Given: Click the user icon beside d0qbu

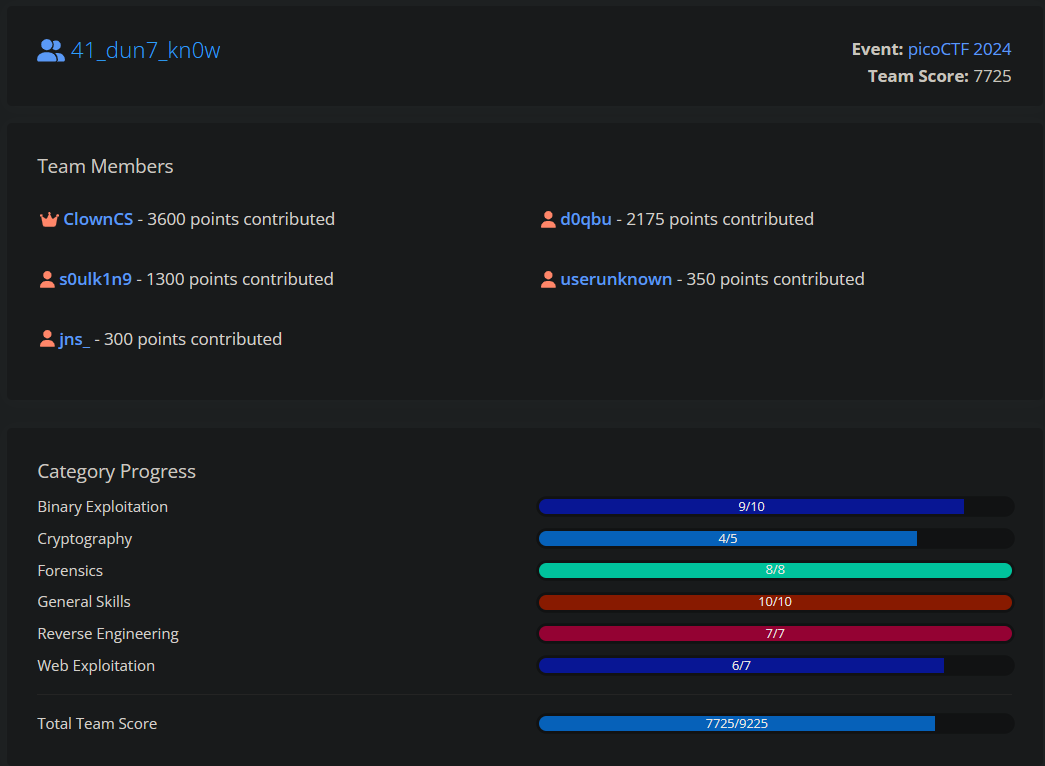Looking at the screenshot, I should (x=548, y=219).
